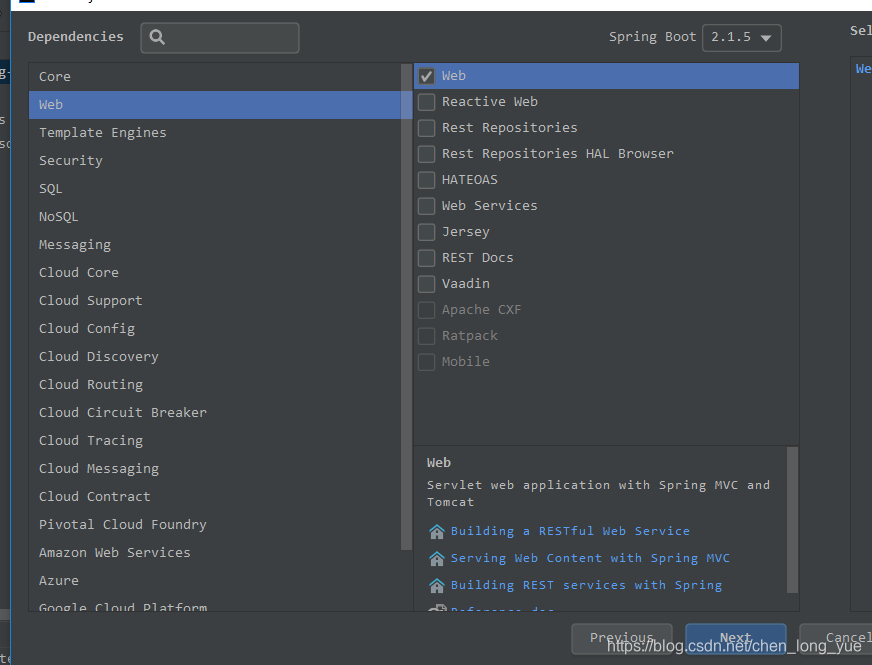Click the description panel vertical scrollbar
This screenshot has height=665, width=872.
pos(792,520)
